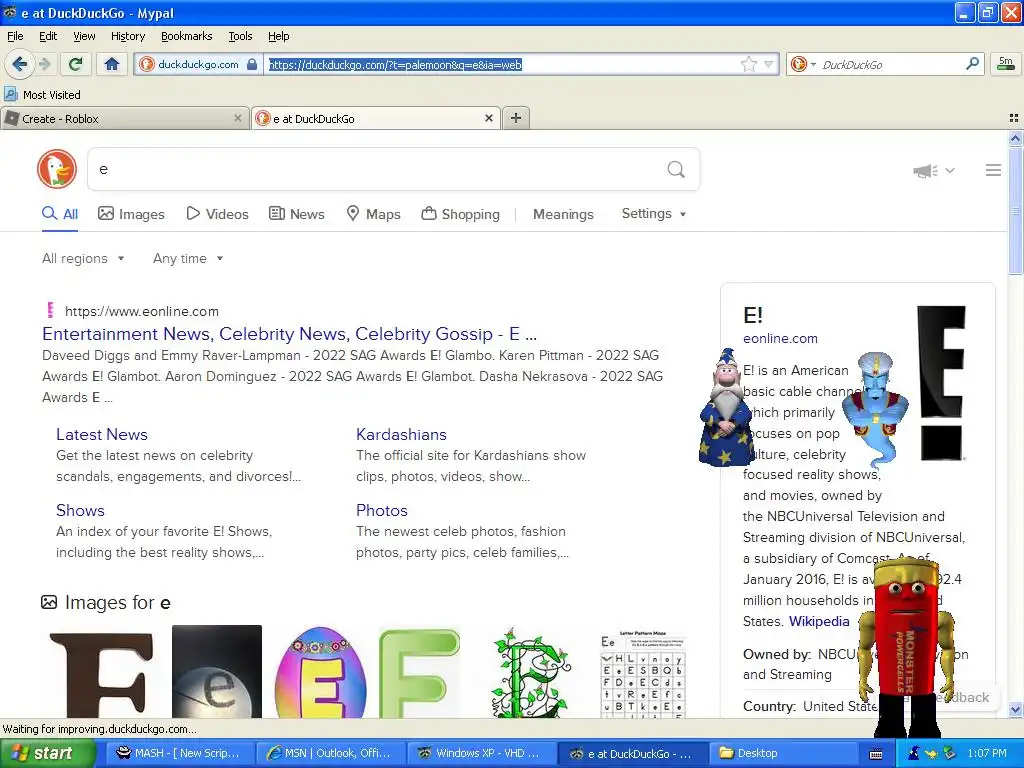Switch to MASH taskbar window
This screenshot has height=768, width=1024.
178,753
